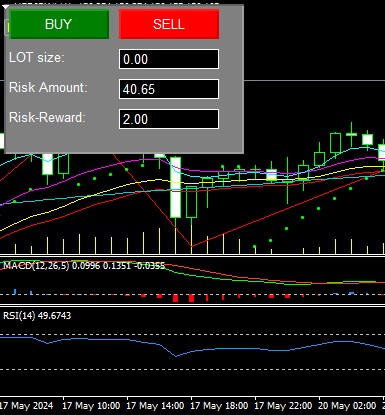Click the 17 May 10:00 time axis label
This screenshot has width=385, height=415.
[91, 406]
